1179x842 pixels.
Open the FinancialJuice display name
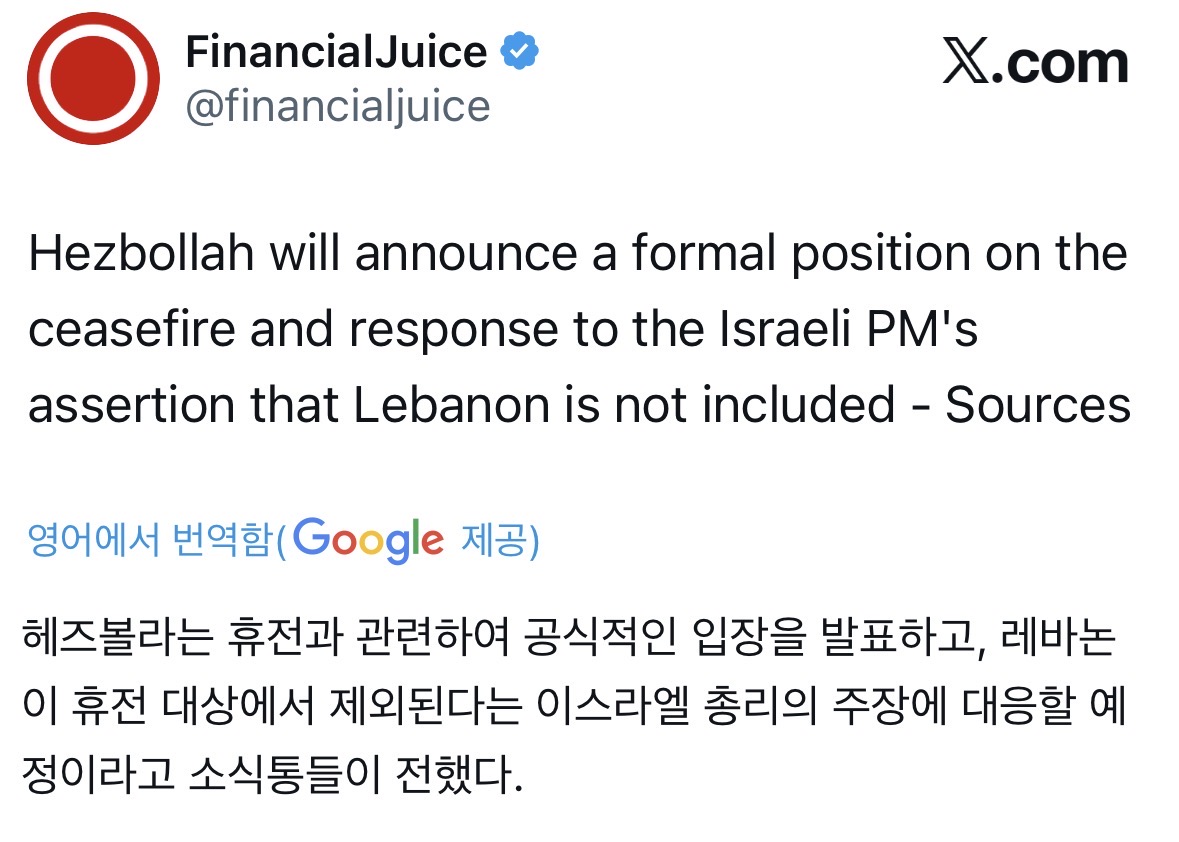[336, 52]
